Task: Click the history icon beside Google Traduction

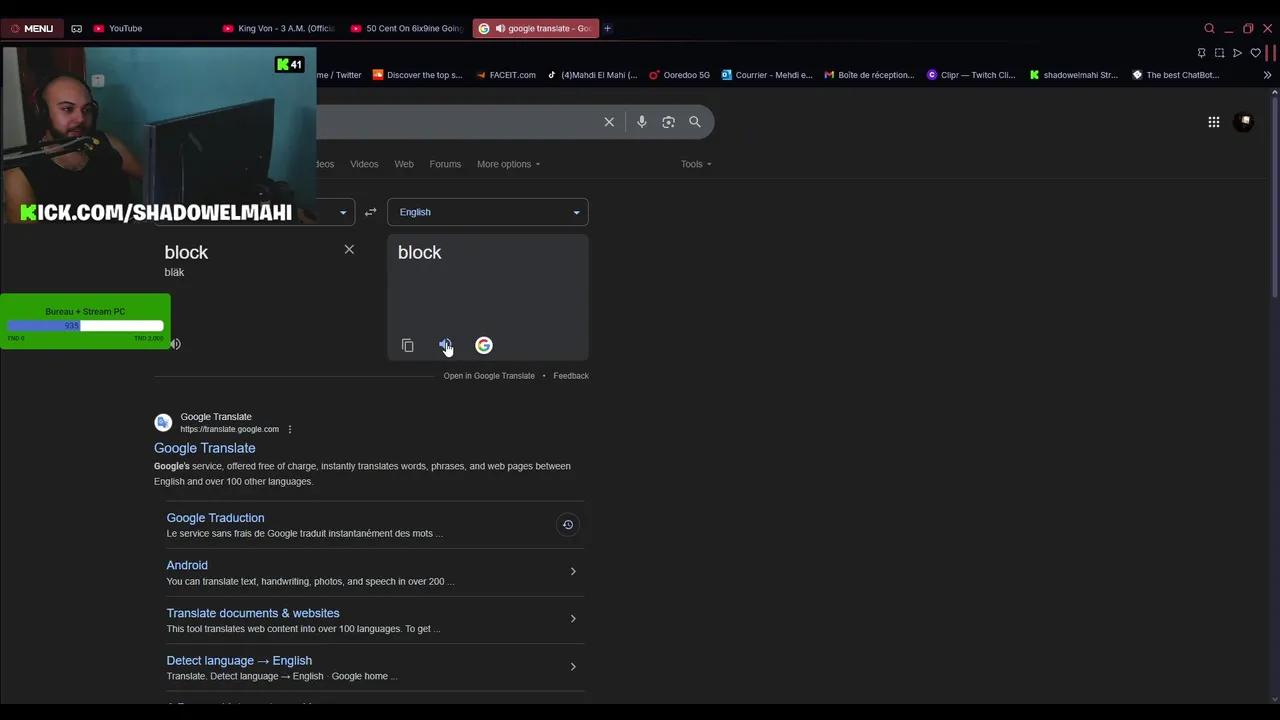Action: point(567,525)
